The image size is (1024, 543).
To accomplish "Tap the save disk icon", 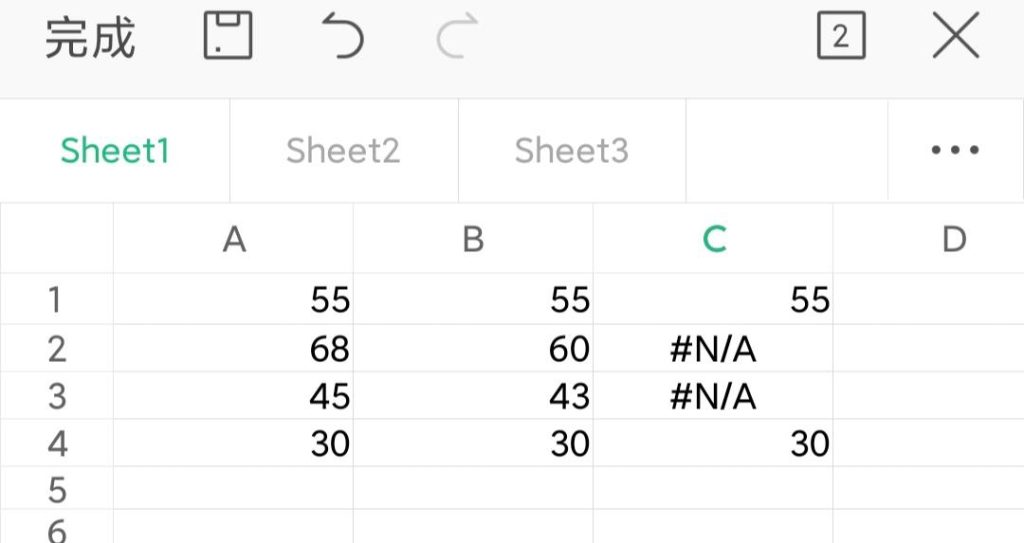I will pyautogui.click(x=228, y=38).
